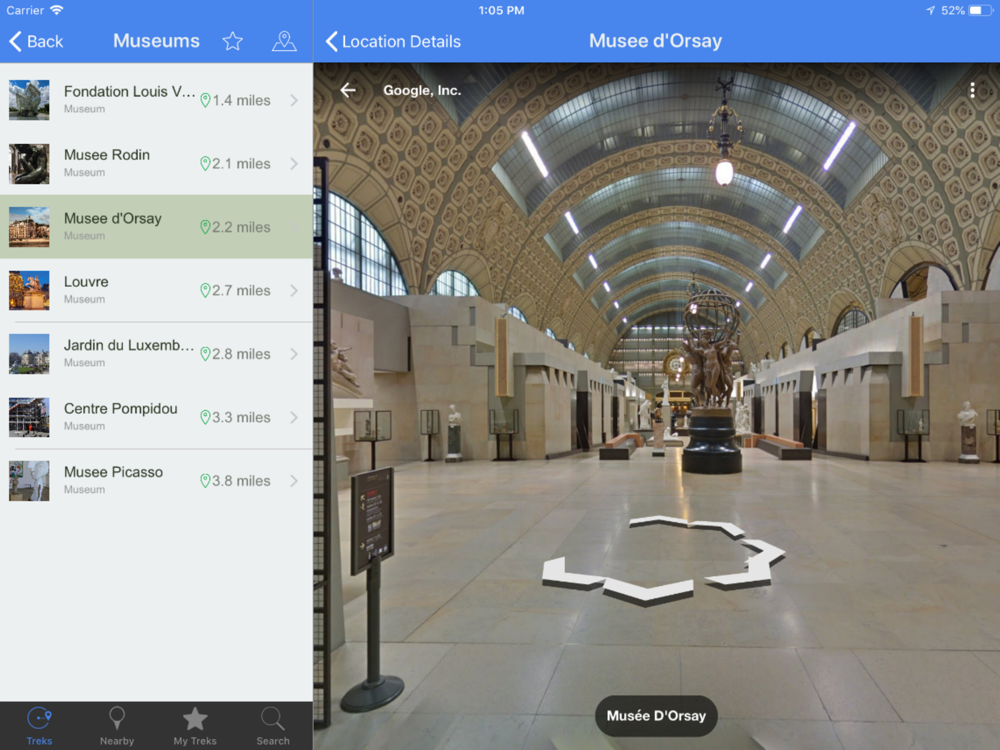Image resolution: width=1000 pixels, height=750 pixels.
Task: Expand the Jardin du Luxemb... row chevron
Action: click(x=294, y=354)
